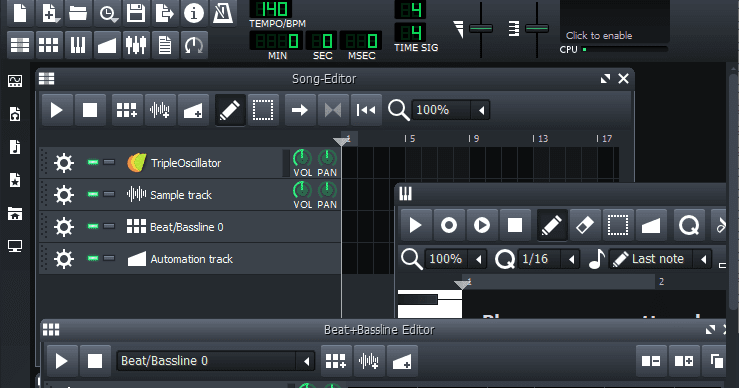
Task: Toggle loop points in Song-Editor
Action: (333, 110)
